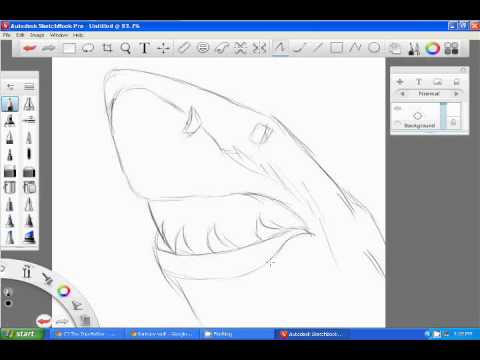This screenshot has width=480, height=360.
Task: Select the blue-tinted brush in palette
Action: click(29, 236)
